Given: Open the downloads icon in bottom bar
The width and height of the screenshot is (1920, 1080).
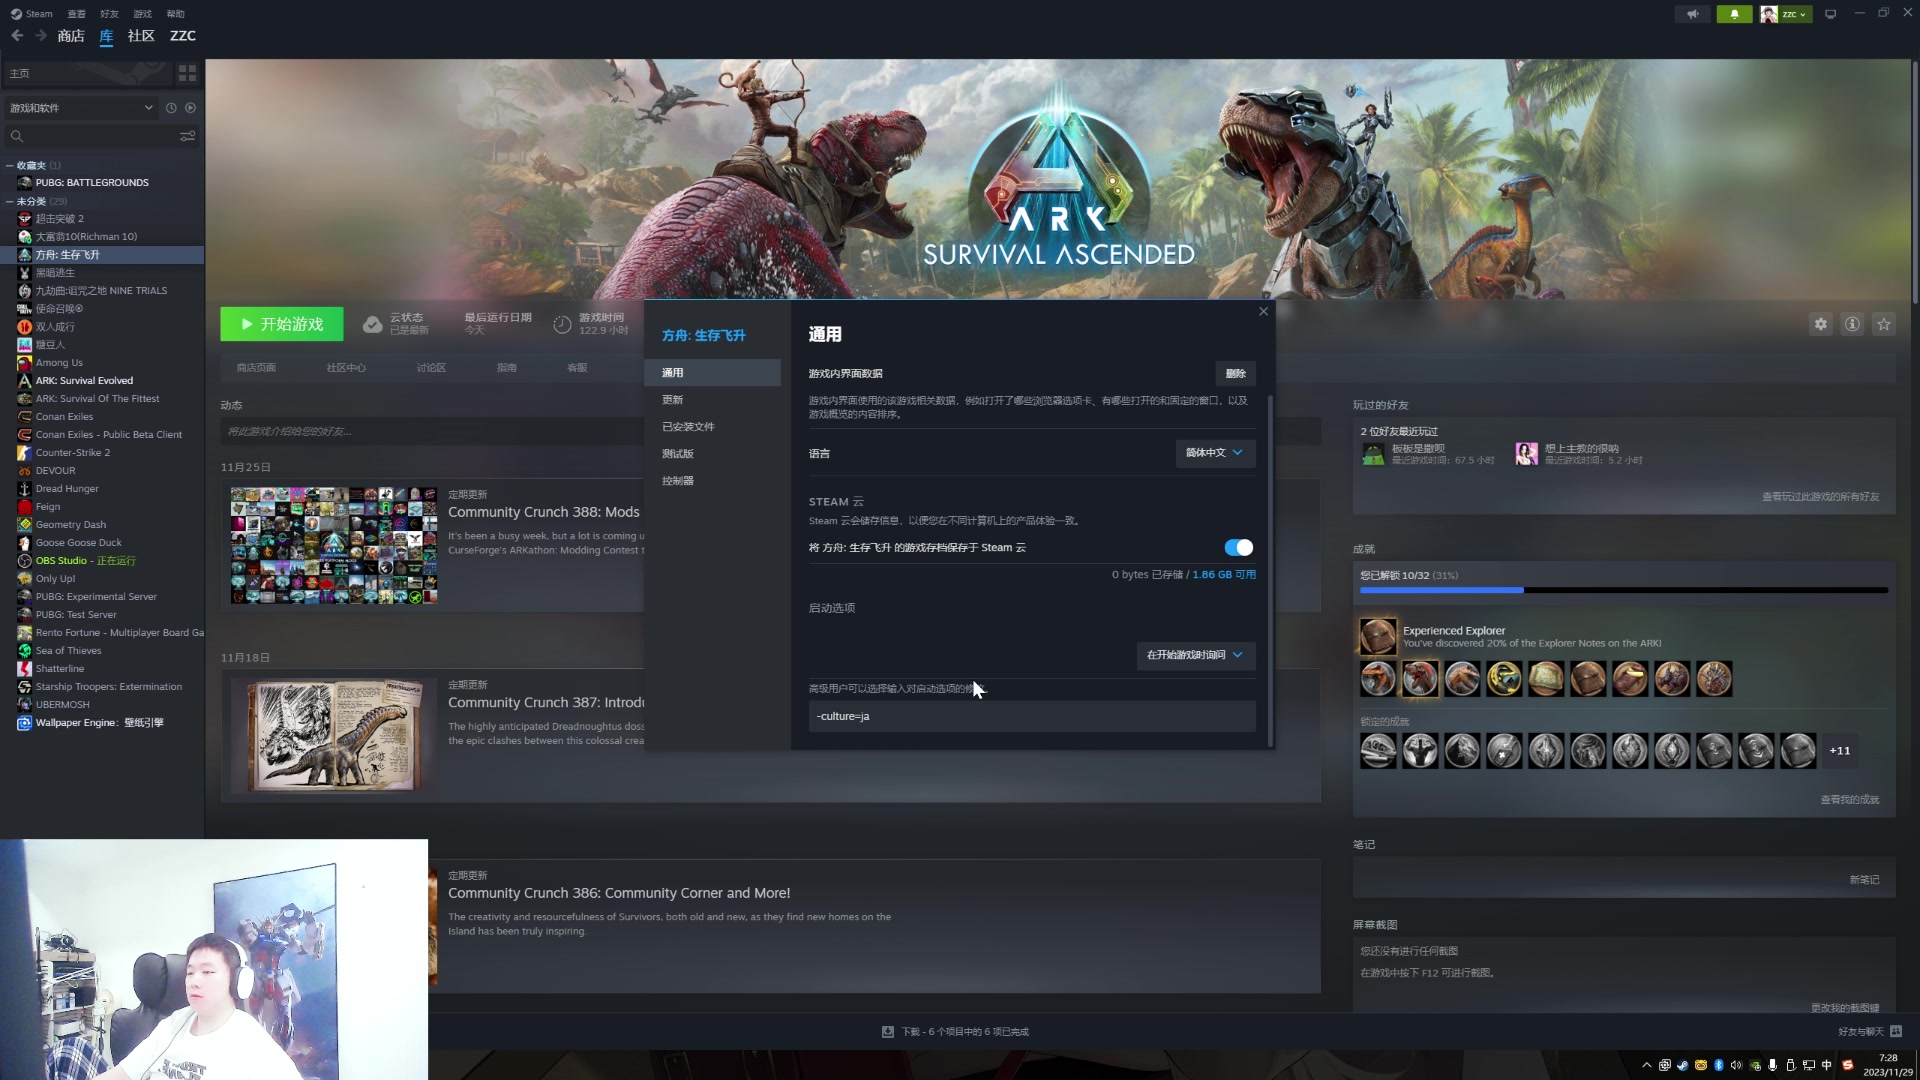Looking at the screenshot, I should click(888, 1031).
